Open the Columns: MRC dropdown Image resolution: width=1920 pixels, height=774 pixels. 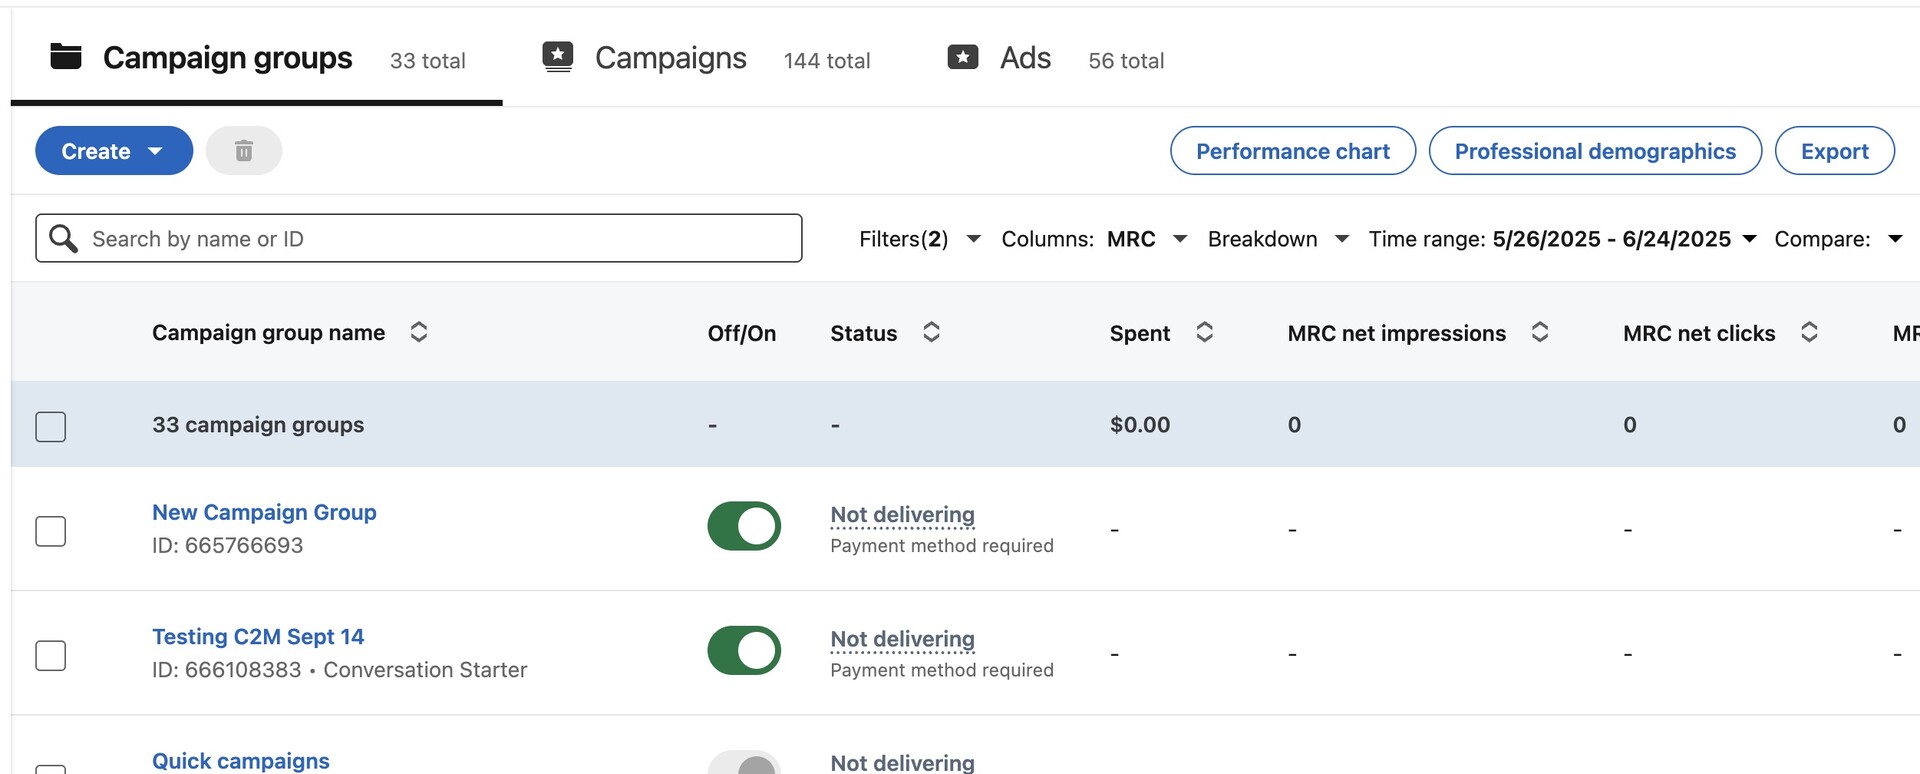click(x=1094, y=239)
